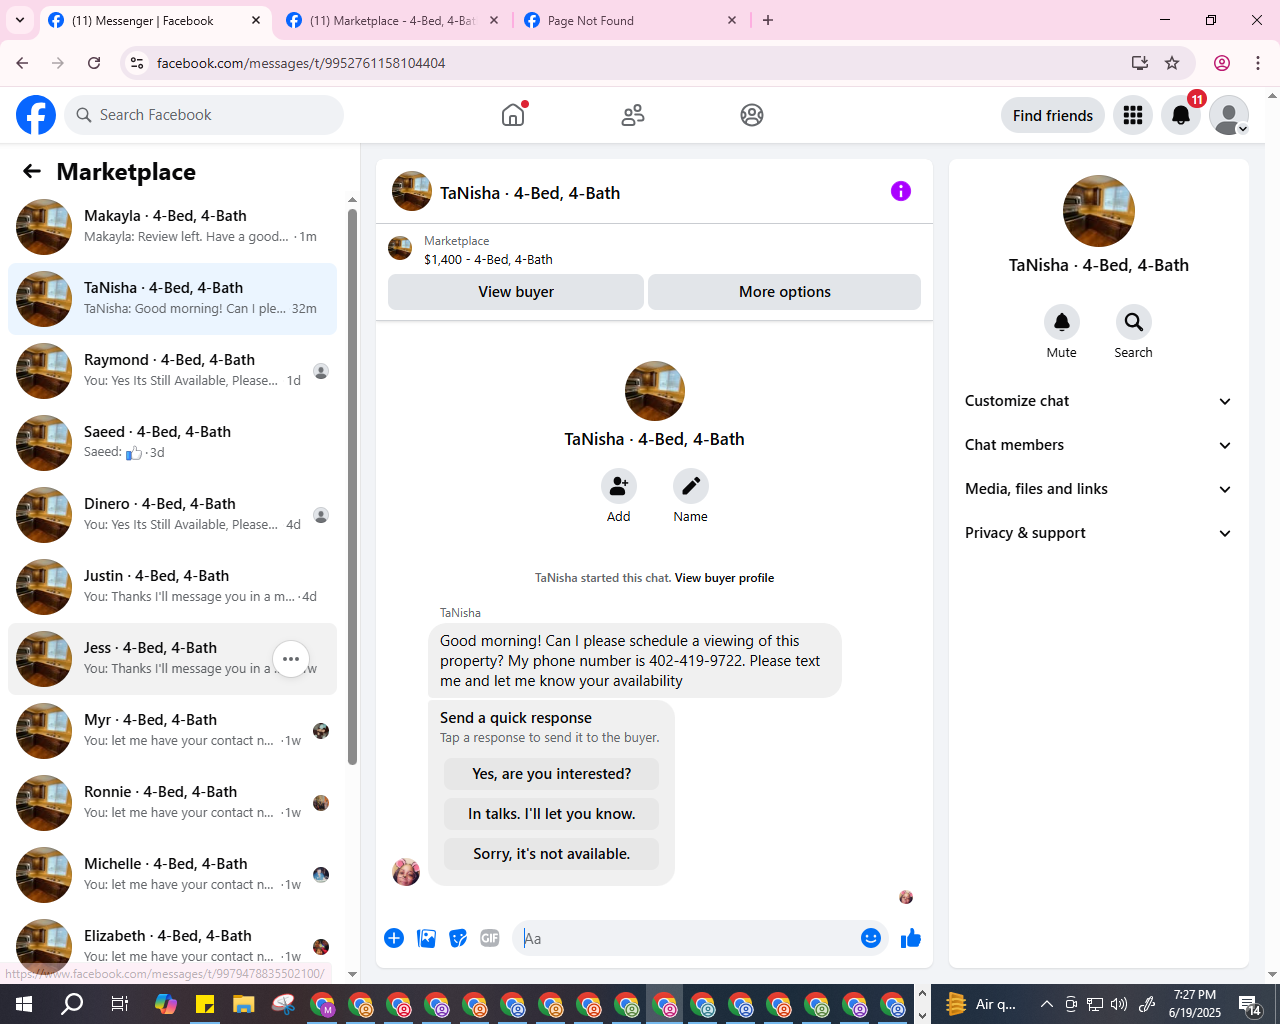
Task: Mute the TaNisha conversation
Action: 1062,322
